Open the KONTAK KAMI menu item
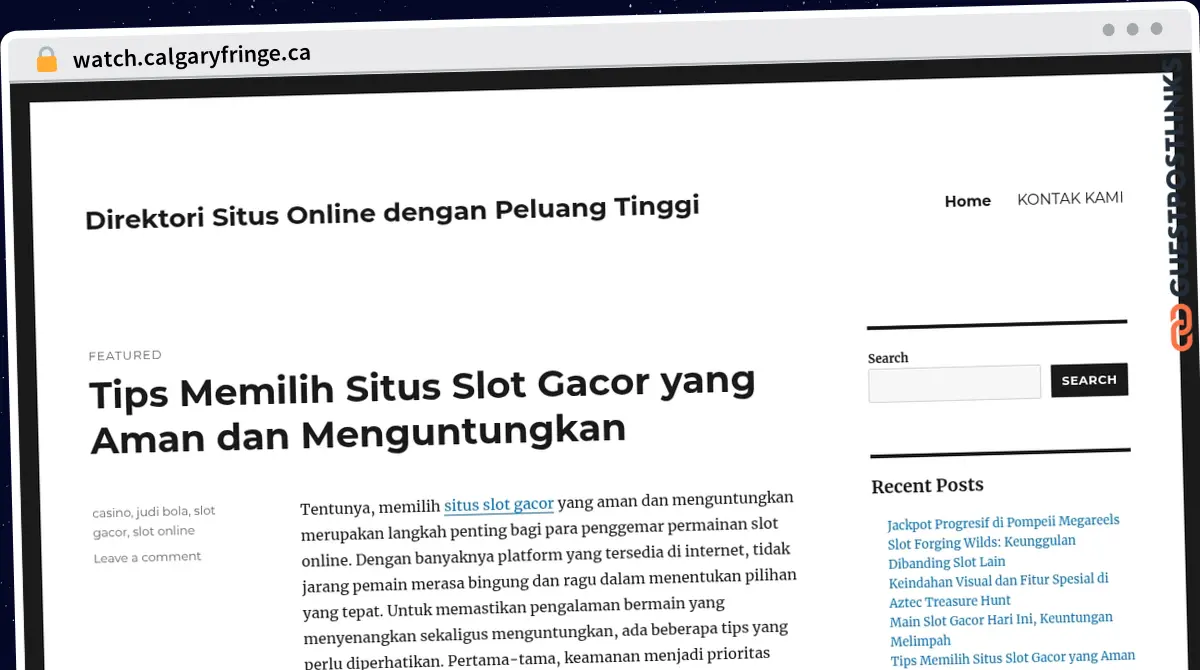This screenshot has width=1200, height=670. click(x=1070, y=198)
